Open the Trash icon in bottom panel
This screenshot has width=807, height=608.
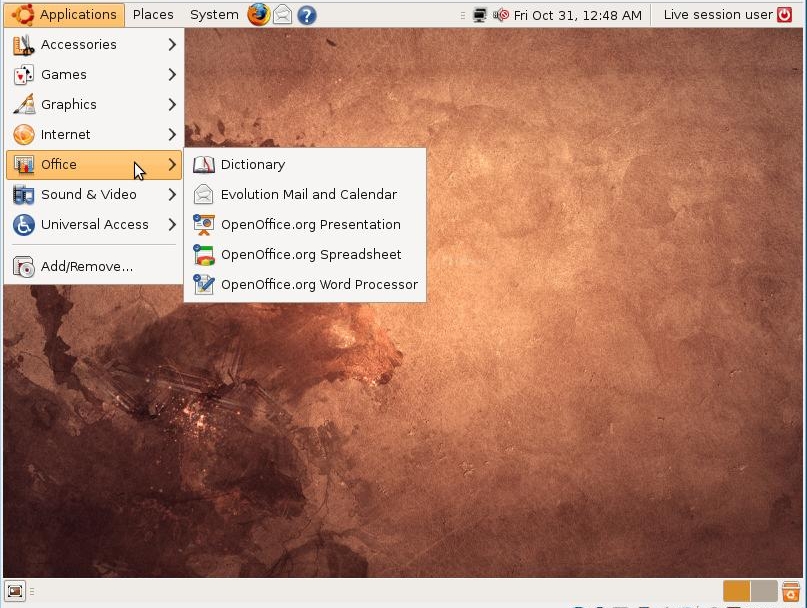[791, 591]
